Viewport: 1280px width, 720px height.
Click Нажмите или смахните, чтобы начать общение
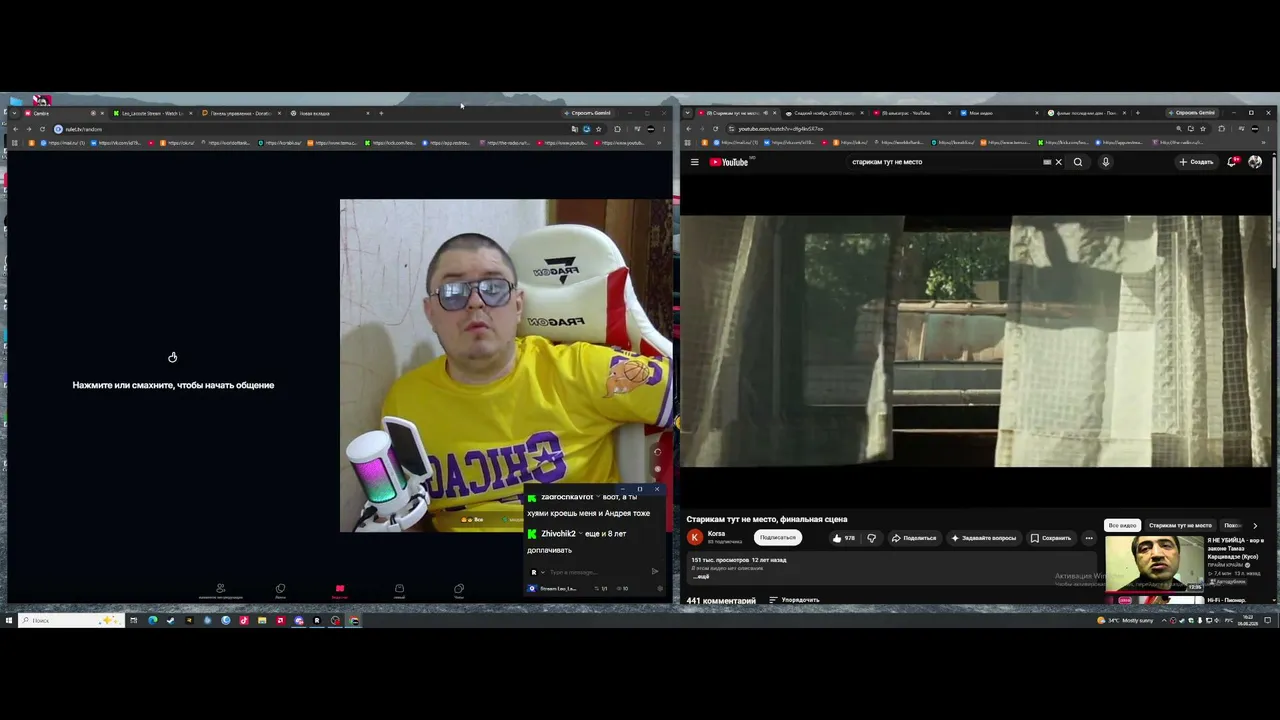click(173, 385)
